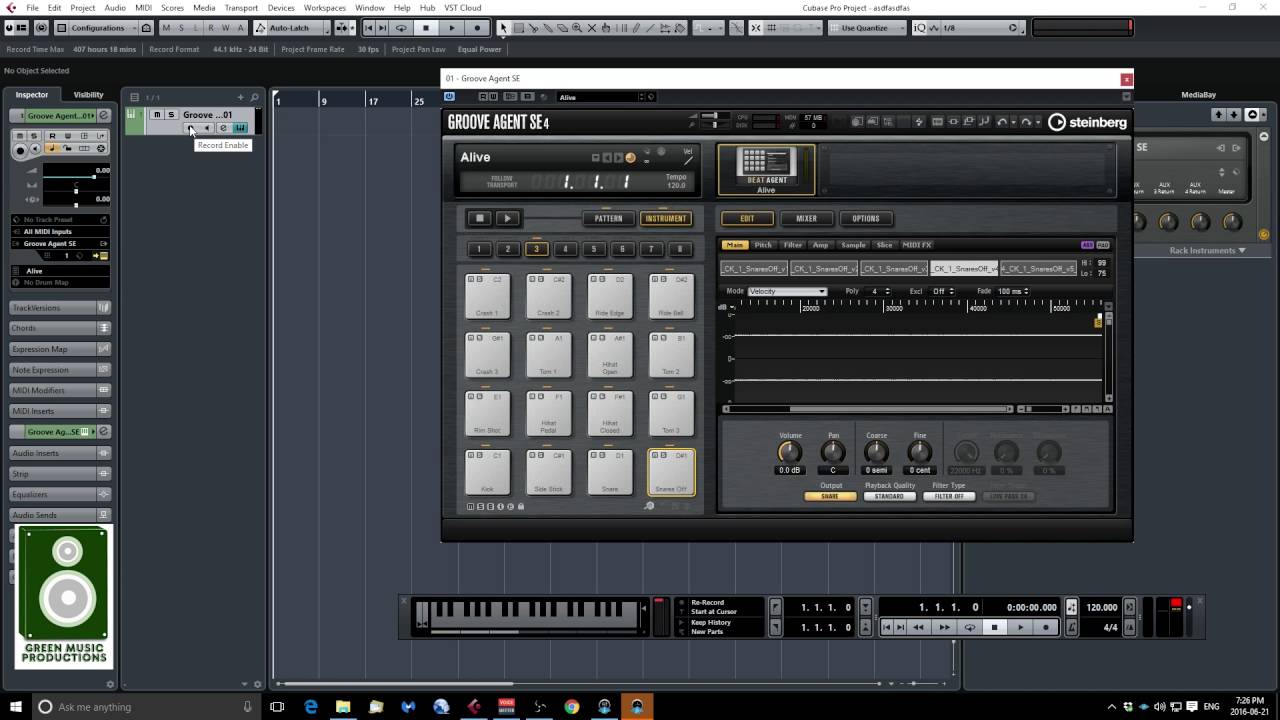The height and width of the screenshot is (720, 1280).
Task: Toggle Cycle in the top toolbar
Action: tap(401, 28)
